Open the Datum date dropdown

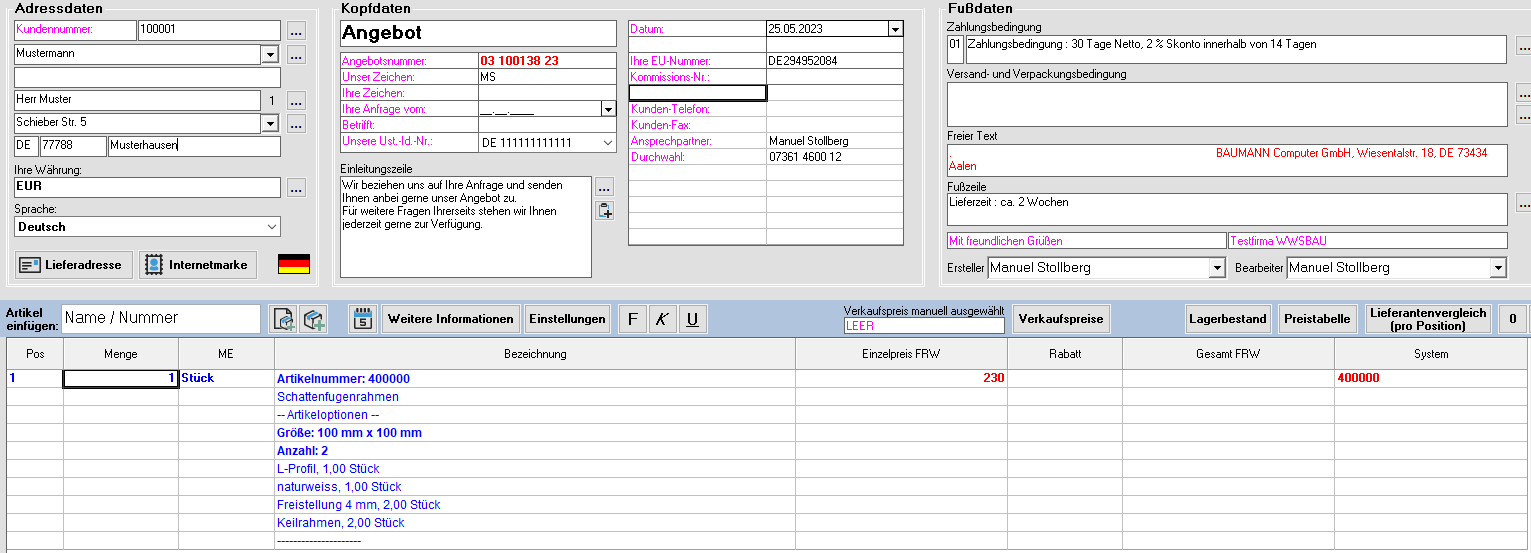click(895, 29)
